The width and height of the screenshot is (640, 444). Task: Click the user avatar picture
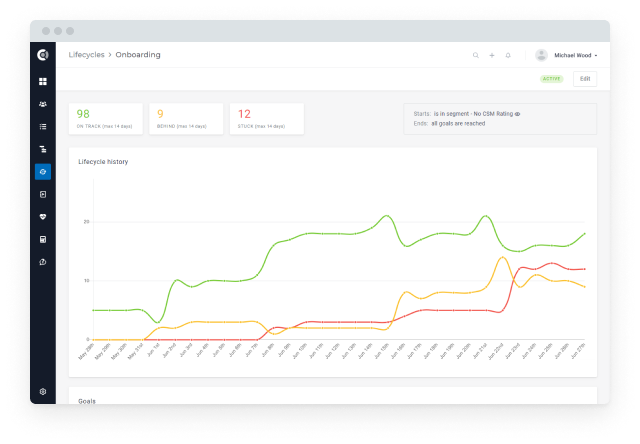(541, 55)
